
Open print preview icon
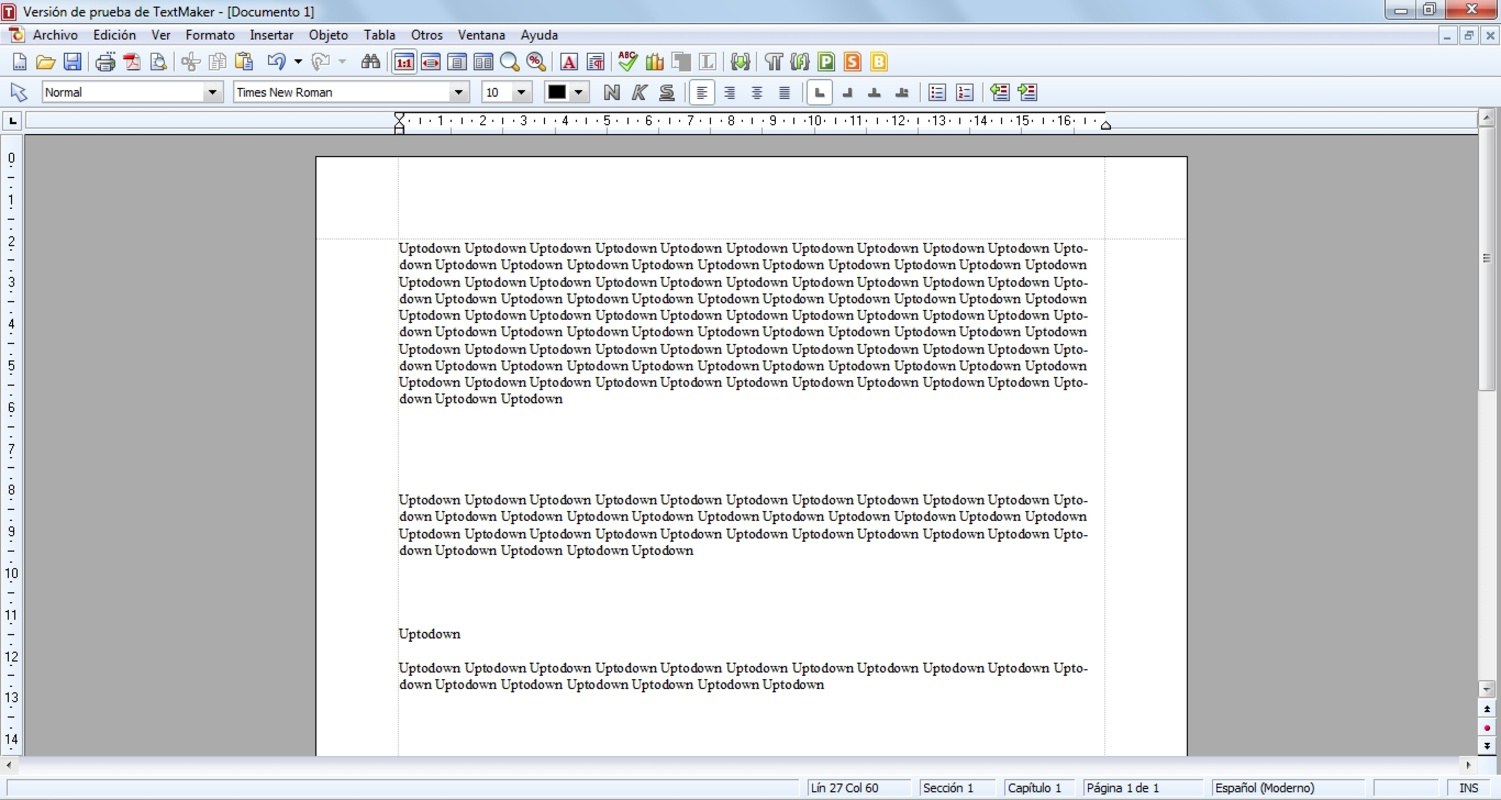pos(158,62)
